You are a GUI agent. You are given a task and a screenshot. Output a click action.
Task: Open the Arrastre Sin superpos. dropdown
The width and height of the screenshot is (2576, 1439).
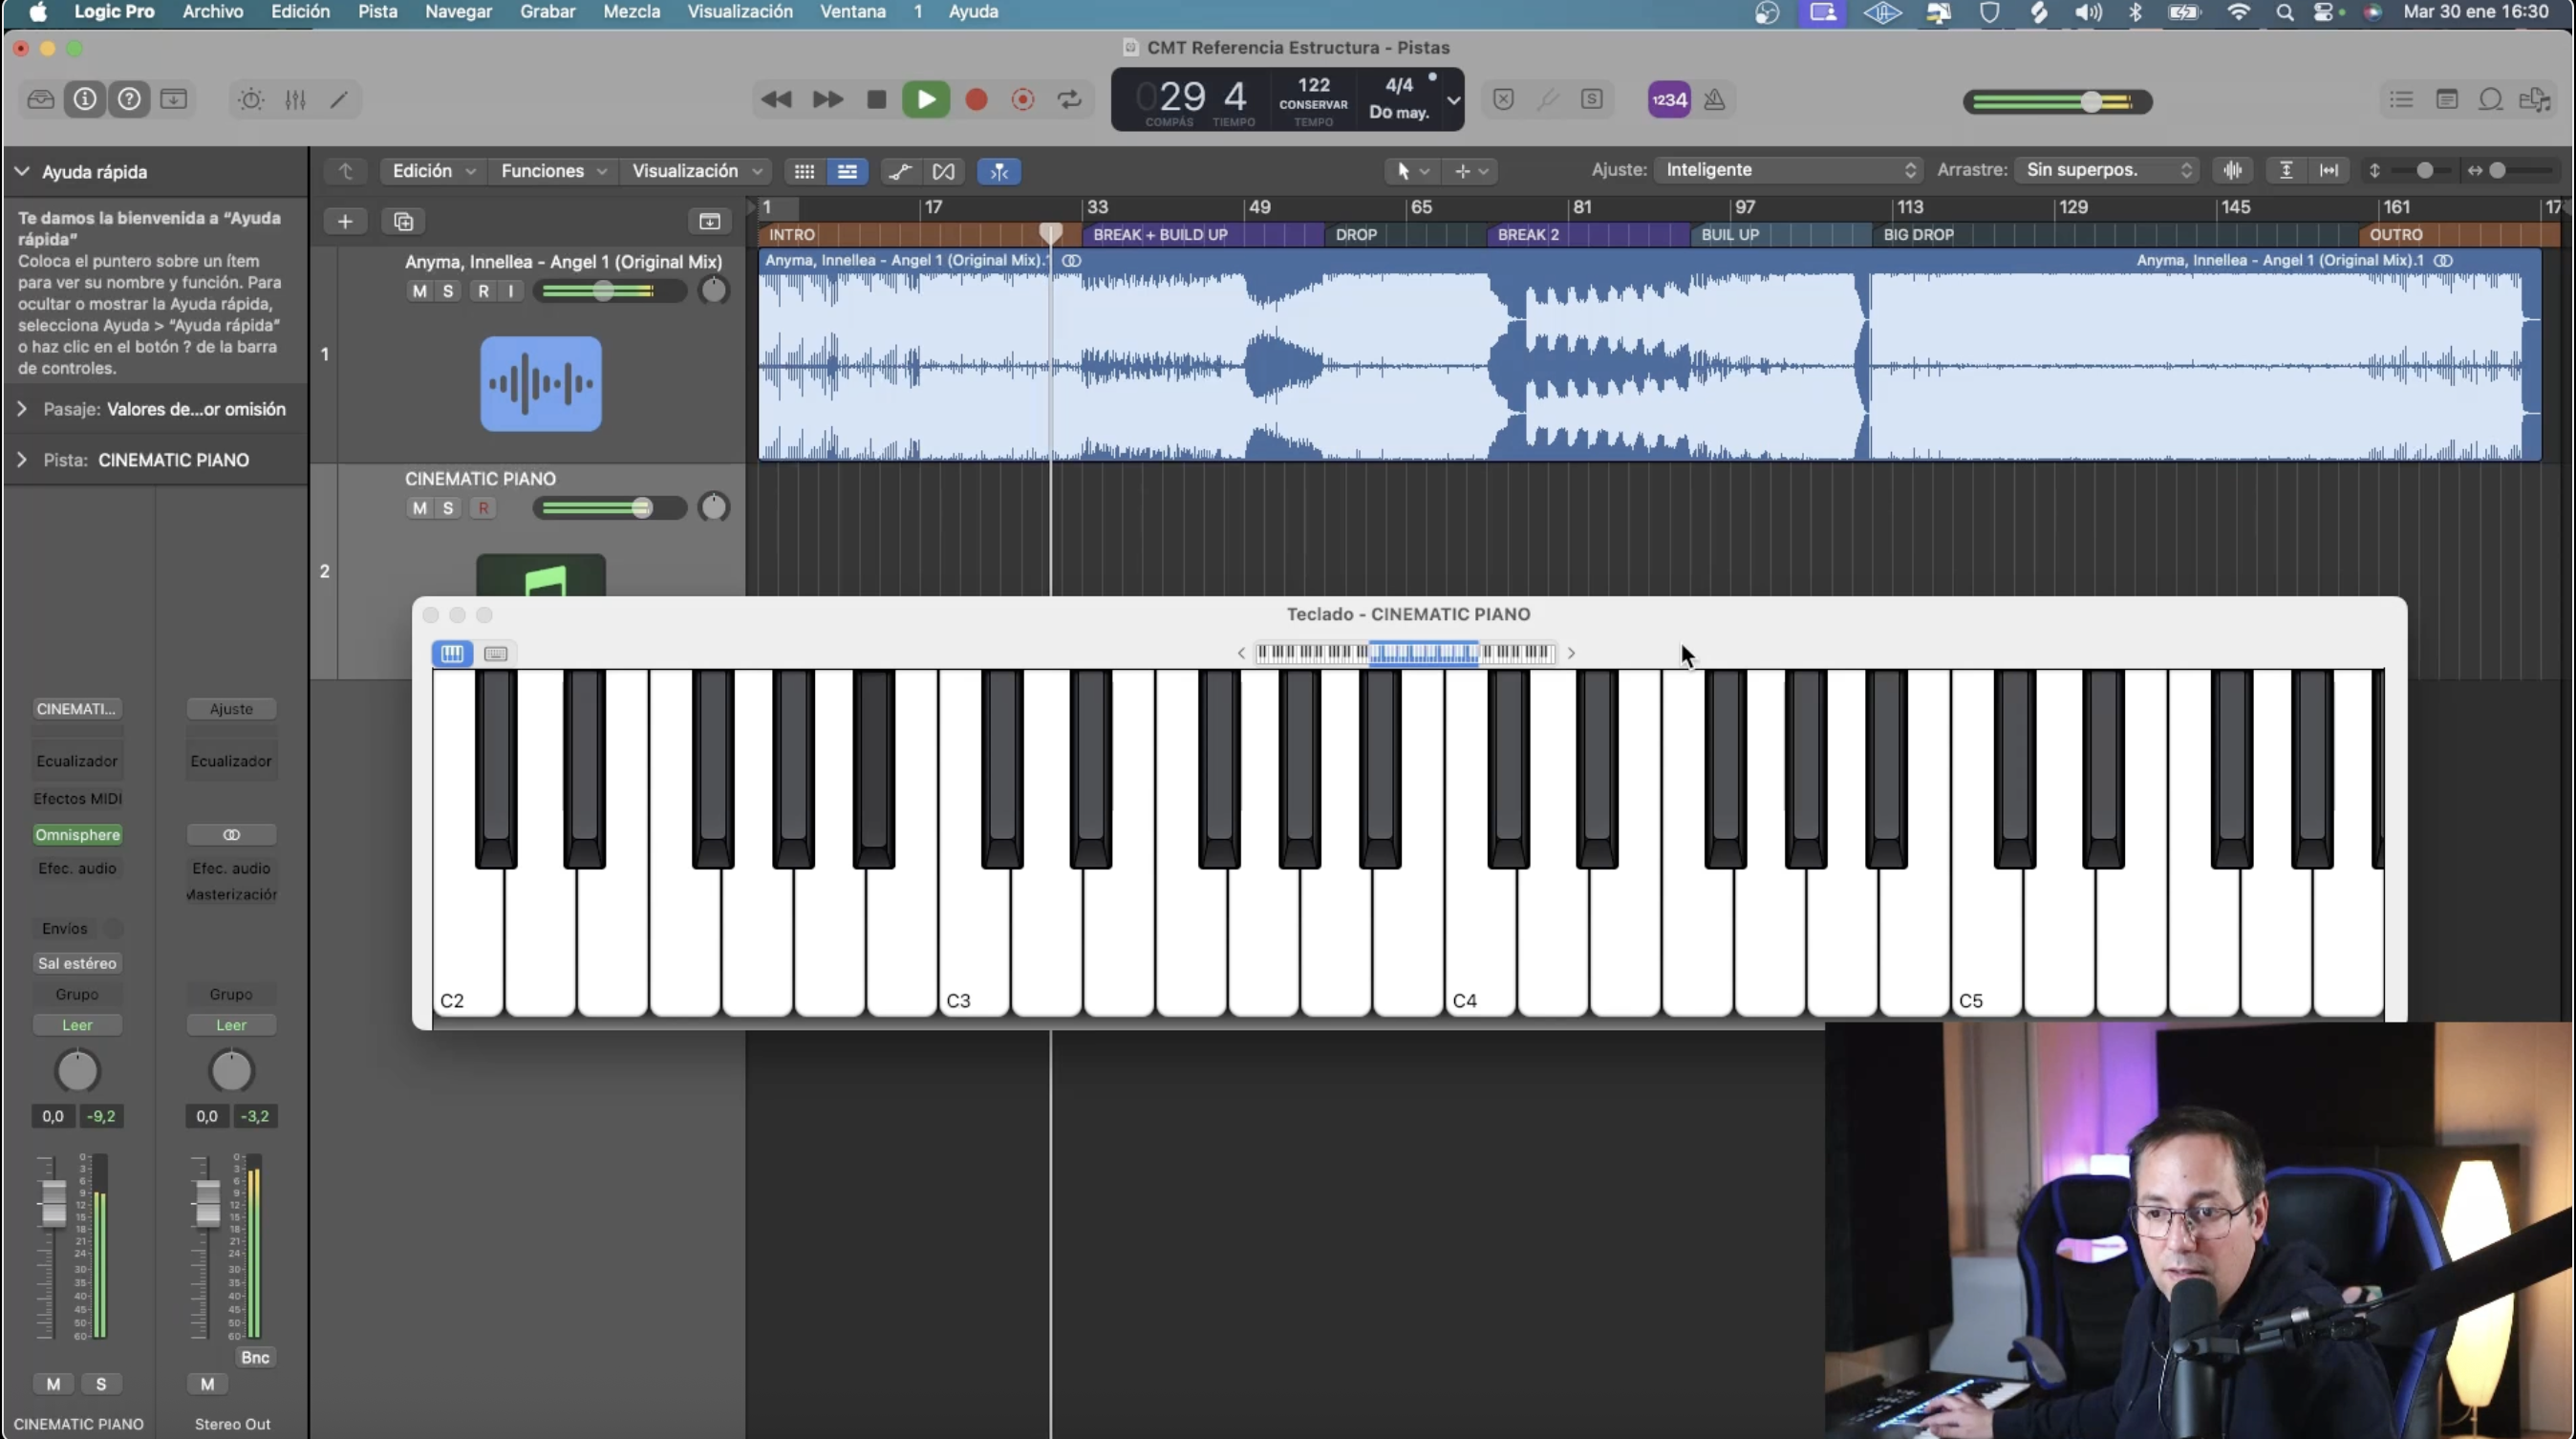2104,170
